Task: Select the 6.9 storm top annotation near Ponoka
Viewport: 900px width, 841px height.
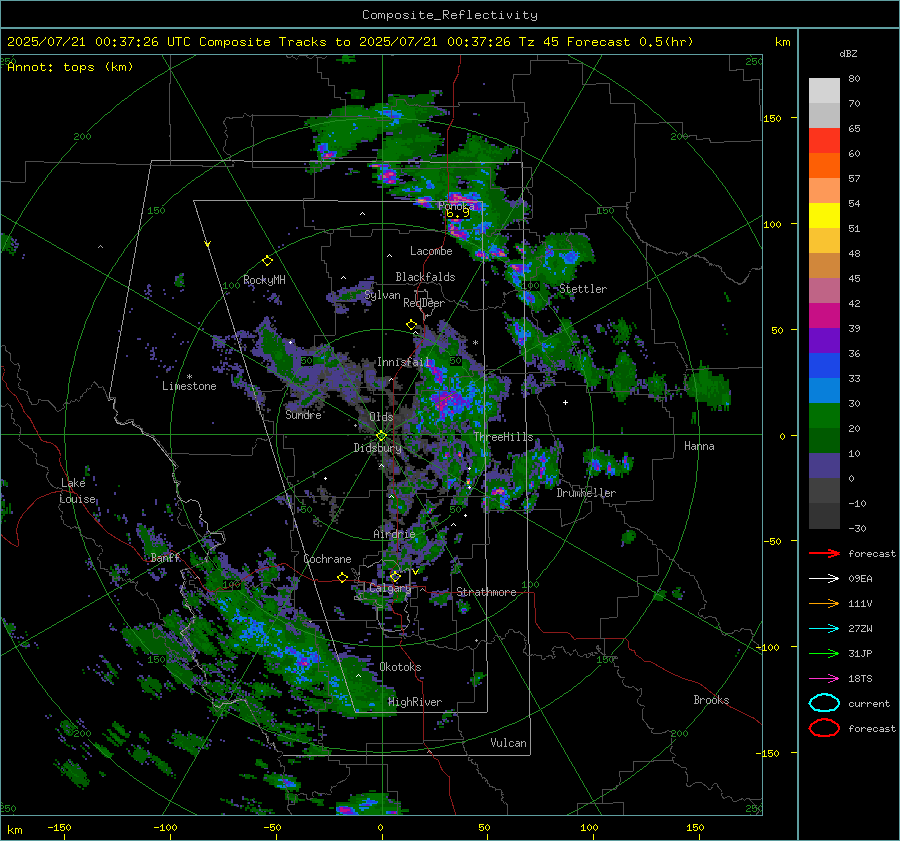Action: tap(457, 213)
